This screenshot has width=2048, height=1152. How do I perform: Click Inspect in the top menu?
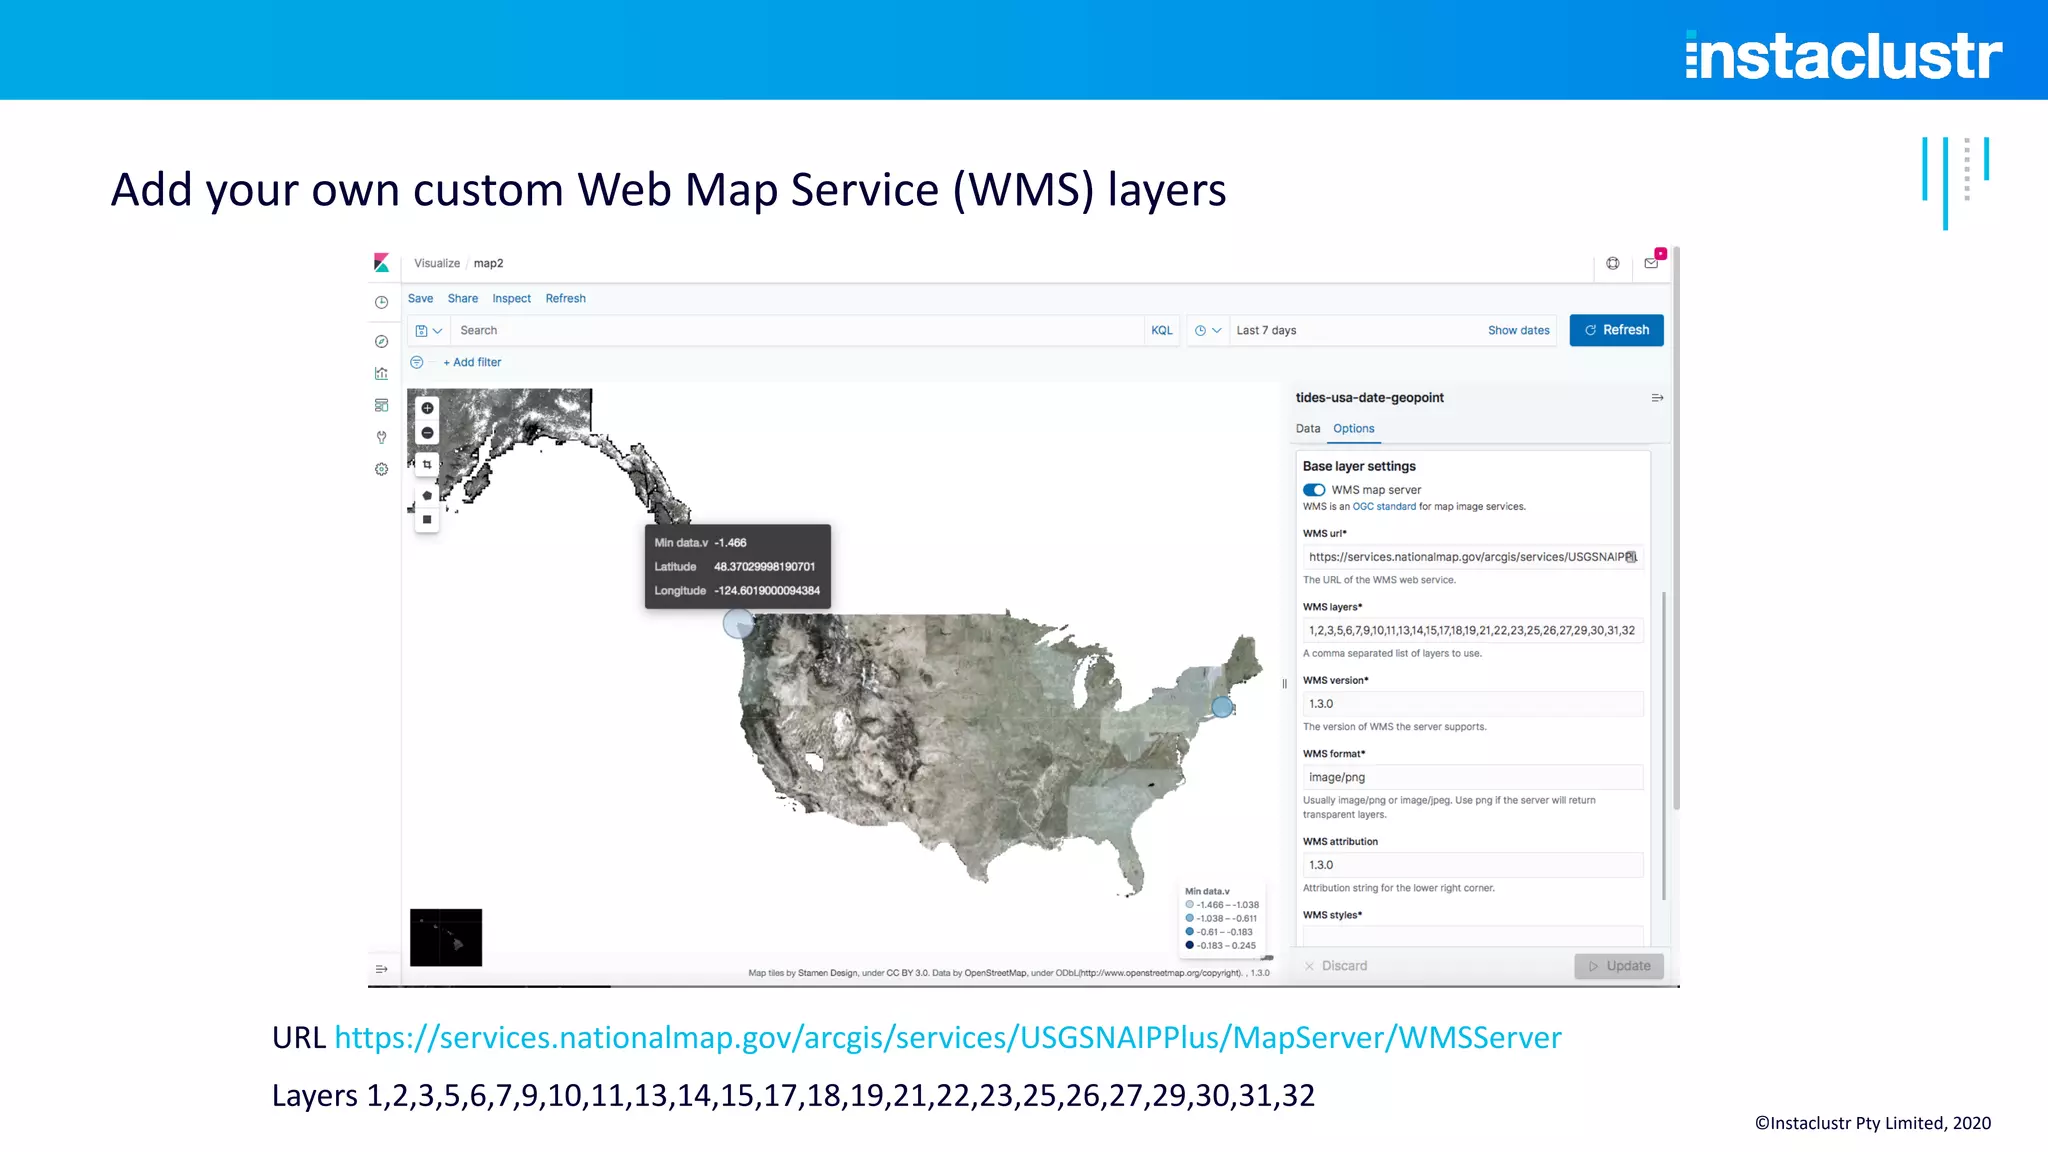pos(512,298)
